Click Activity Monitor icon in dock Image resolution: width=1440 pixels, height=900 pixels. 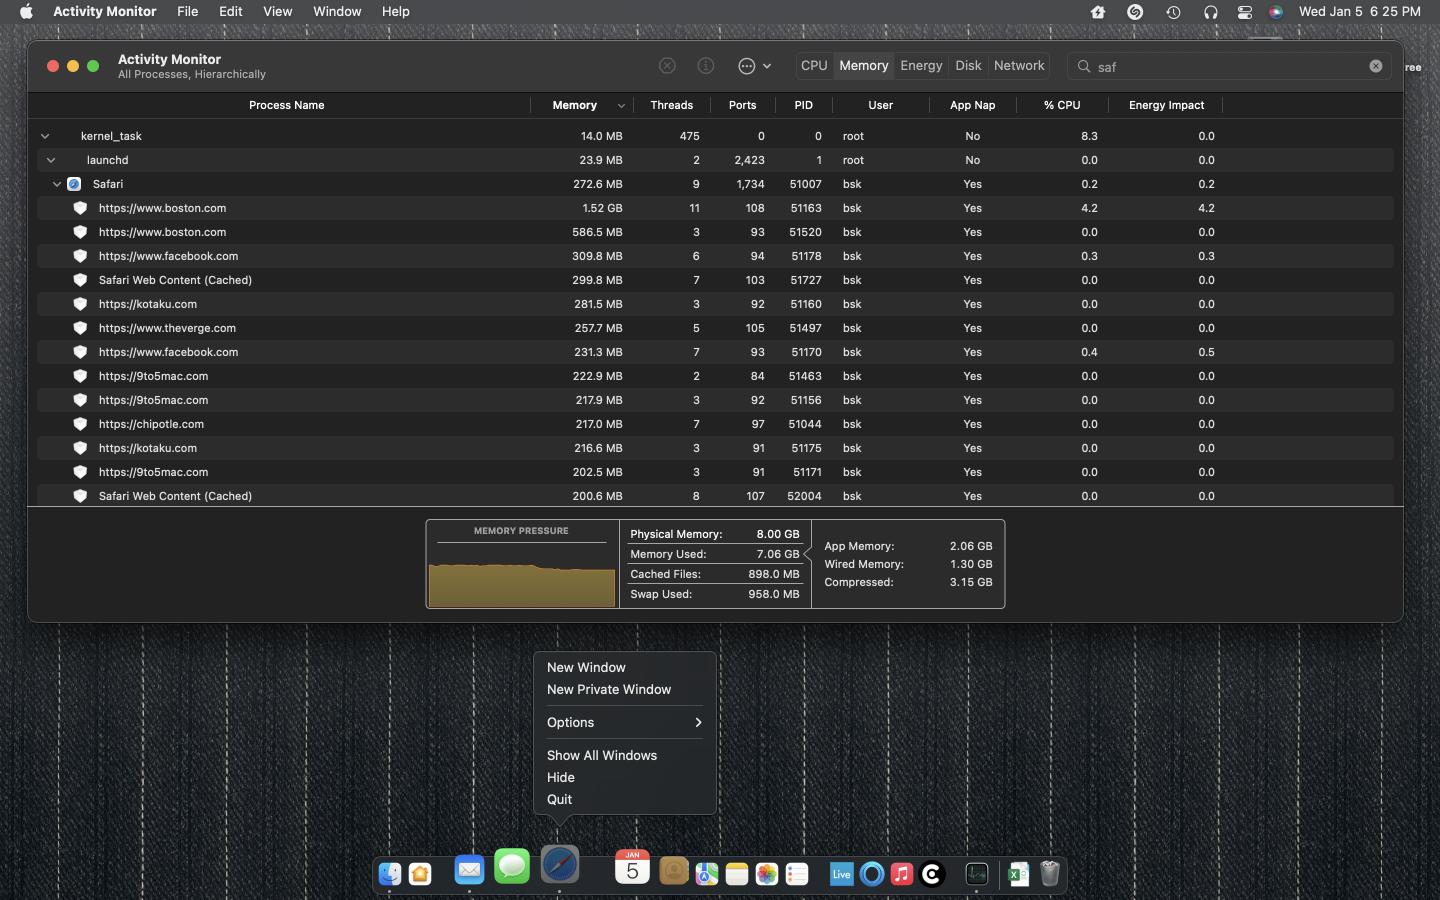[977, 874]
